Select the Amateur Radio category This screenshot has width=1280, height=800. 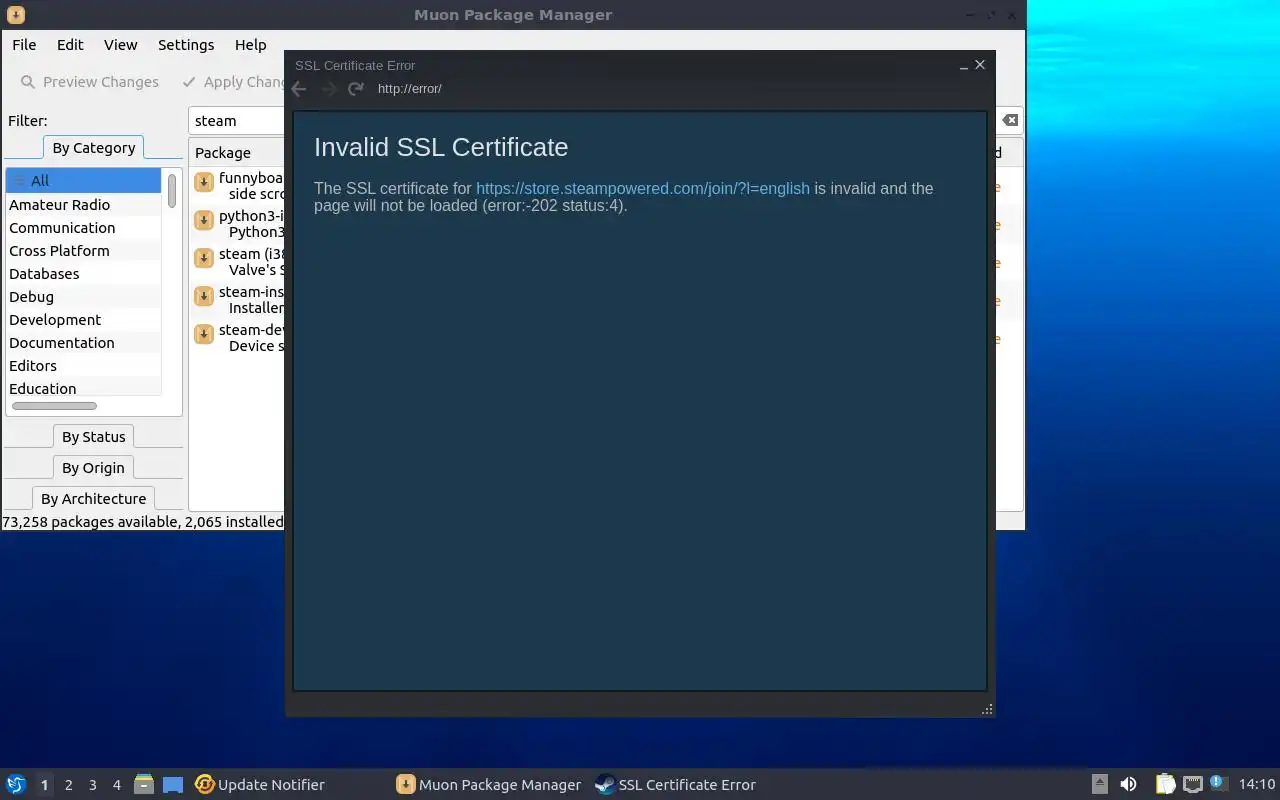pos(83,205)
